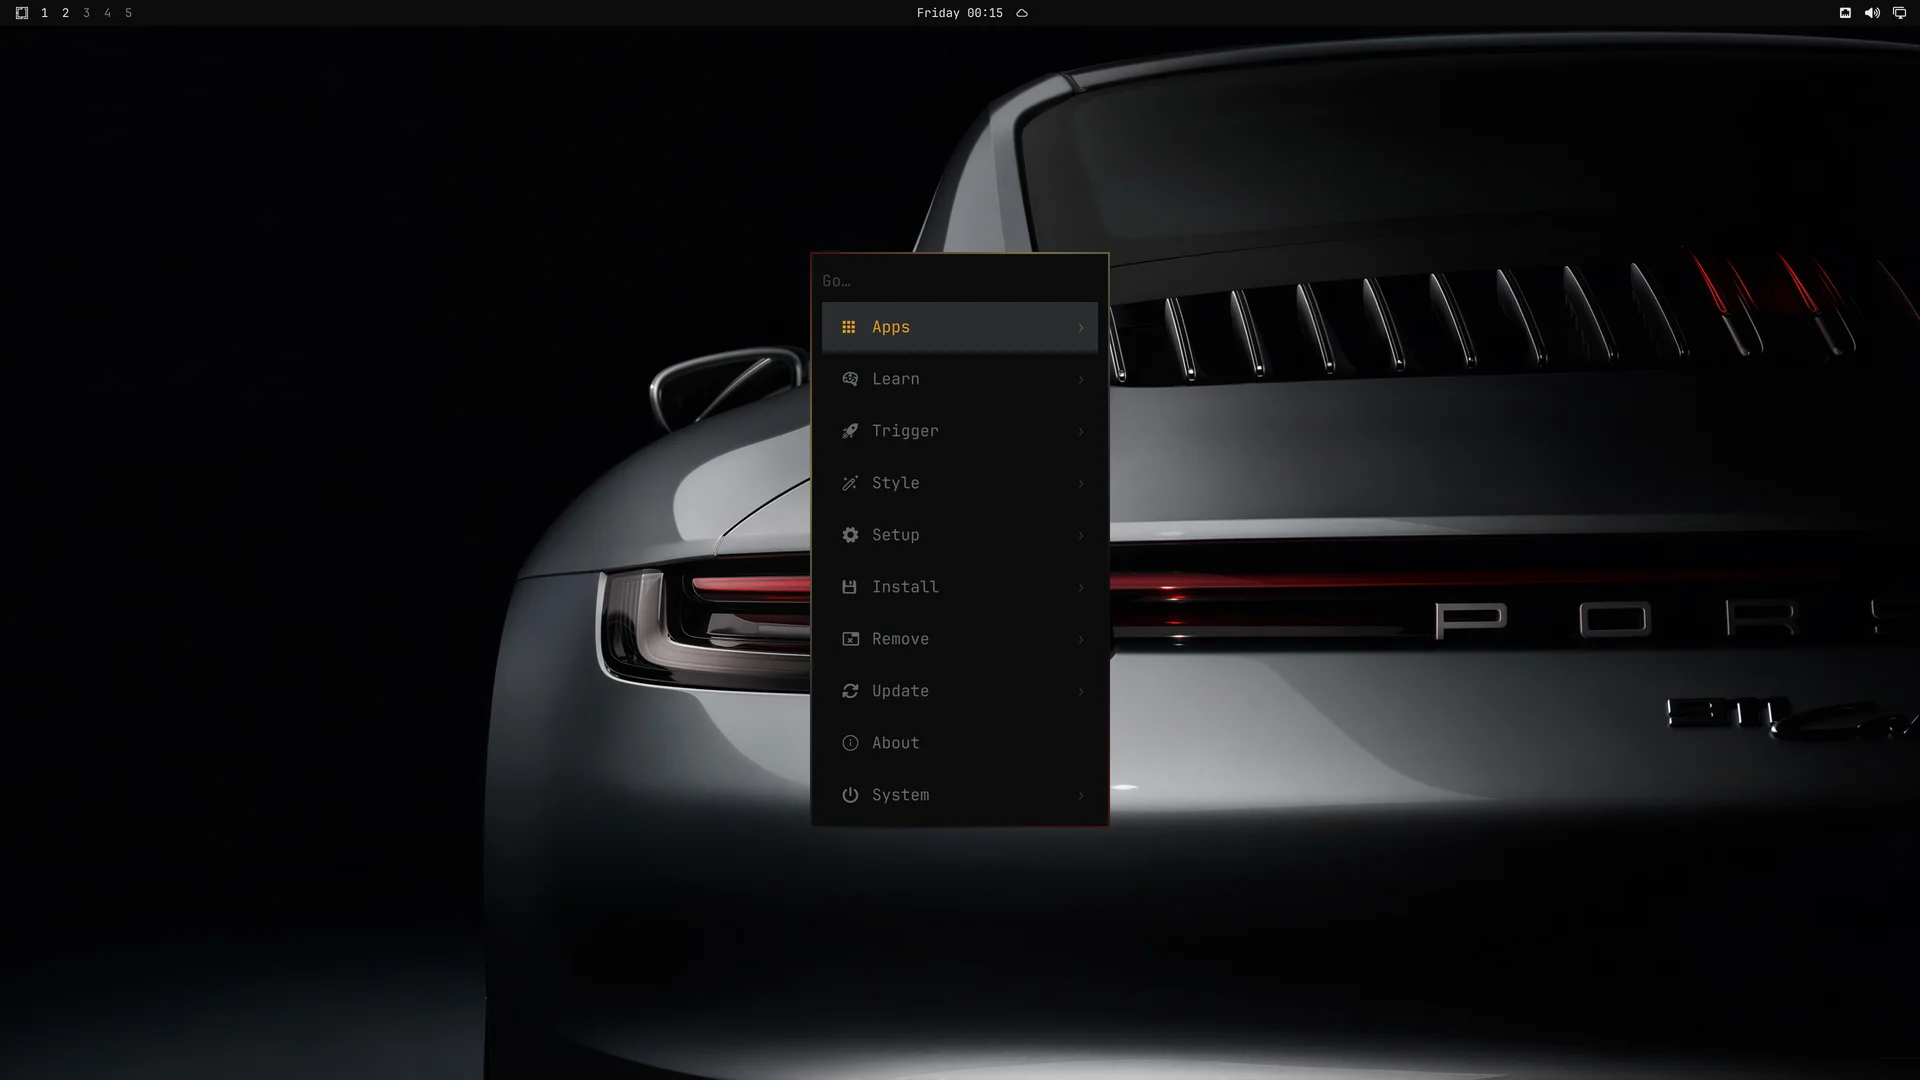Screen dimensions: 1920x1080
Task: Click the display monitor icon in top bar
Action: tap(1899, 13)
